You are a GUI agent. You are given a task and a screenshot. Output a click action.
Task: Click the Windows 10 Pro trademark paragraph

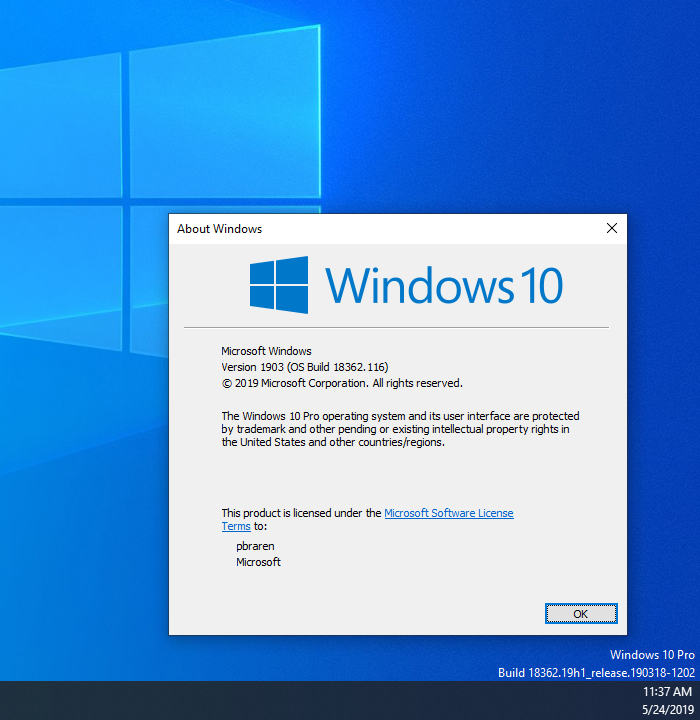[x=400, y=429]
